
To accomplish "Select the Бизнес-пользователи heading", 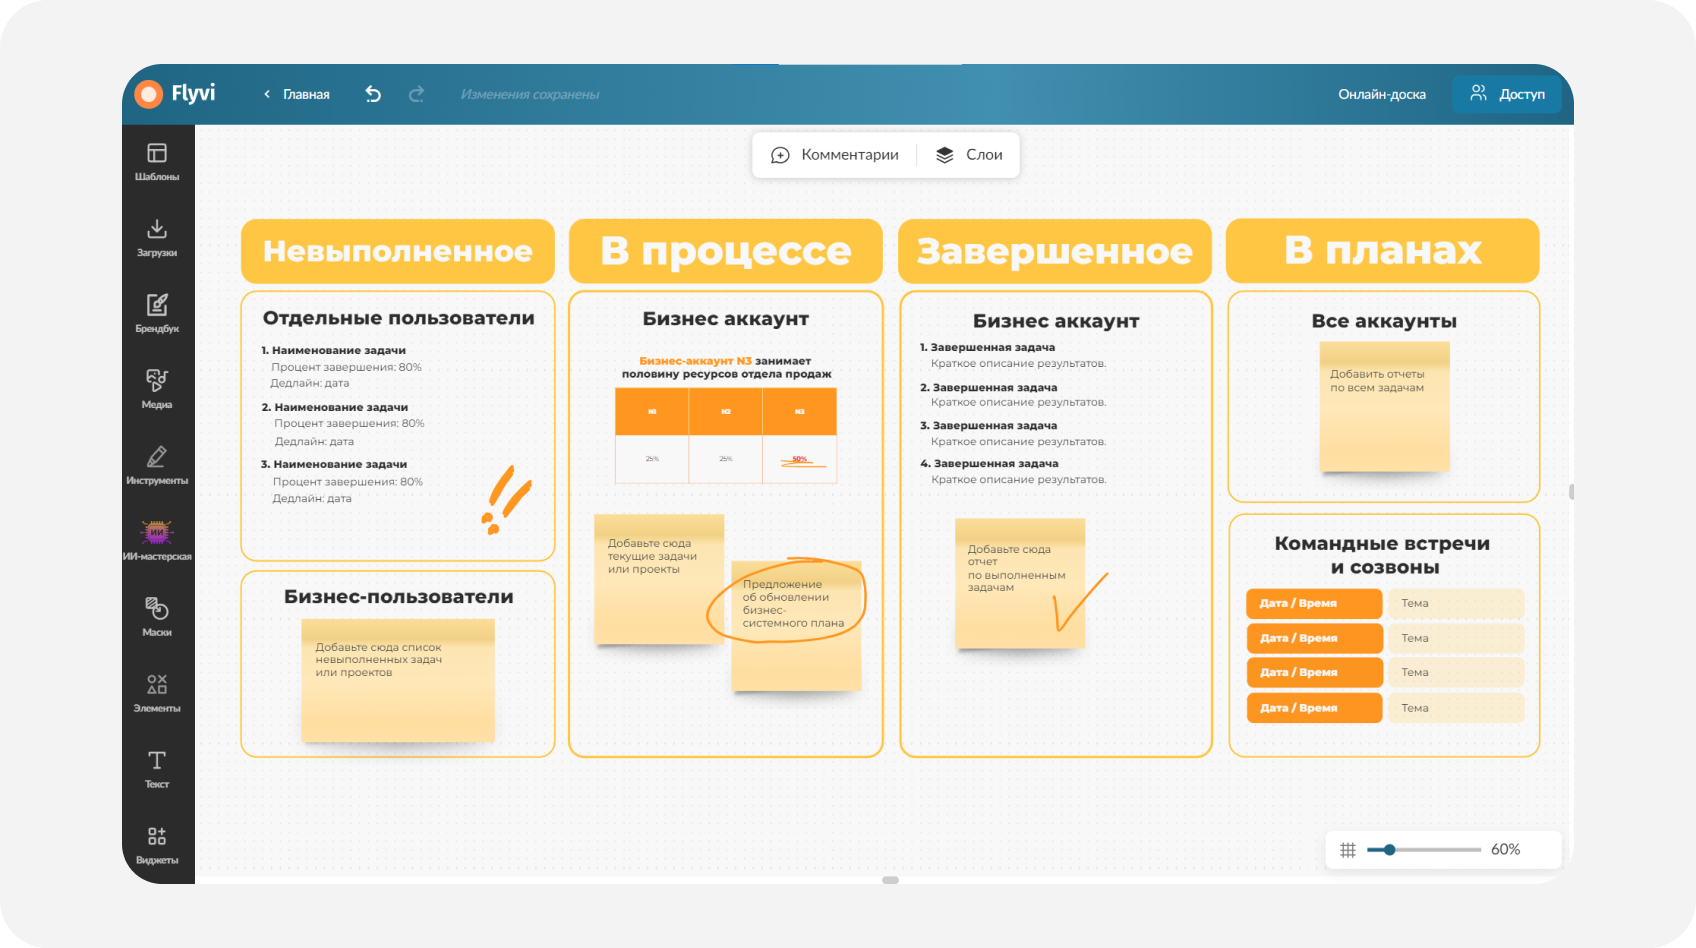I will (x=398, y=597).
